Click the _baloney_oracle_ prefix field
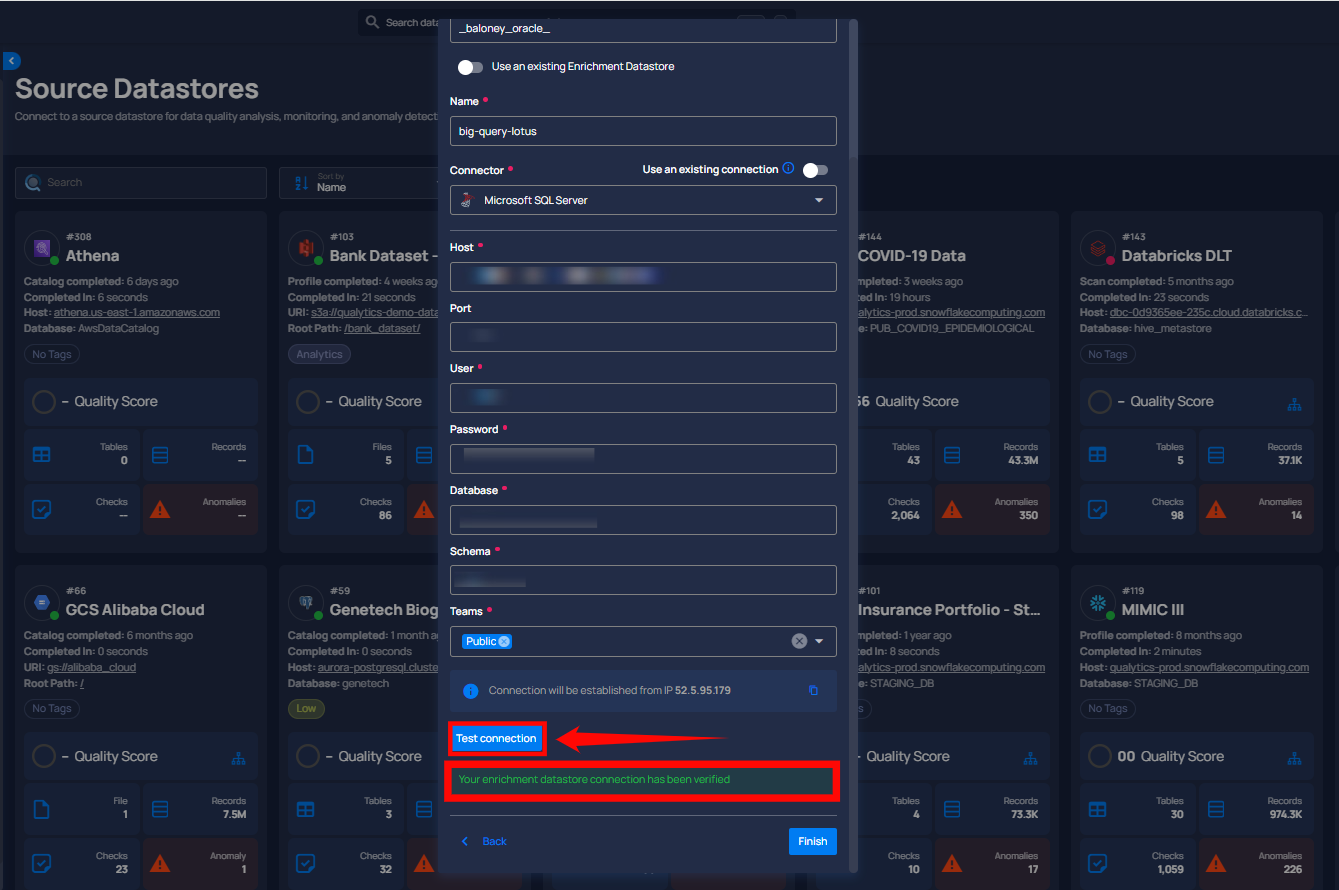1339x890 pixels. (643, 29)
